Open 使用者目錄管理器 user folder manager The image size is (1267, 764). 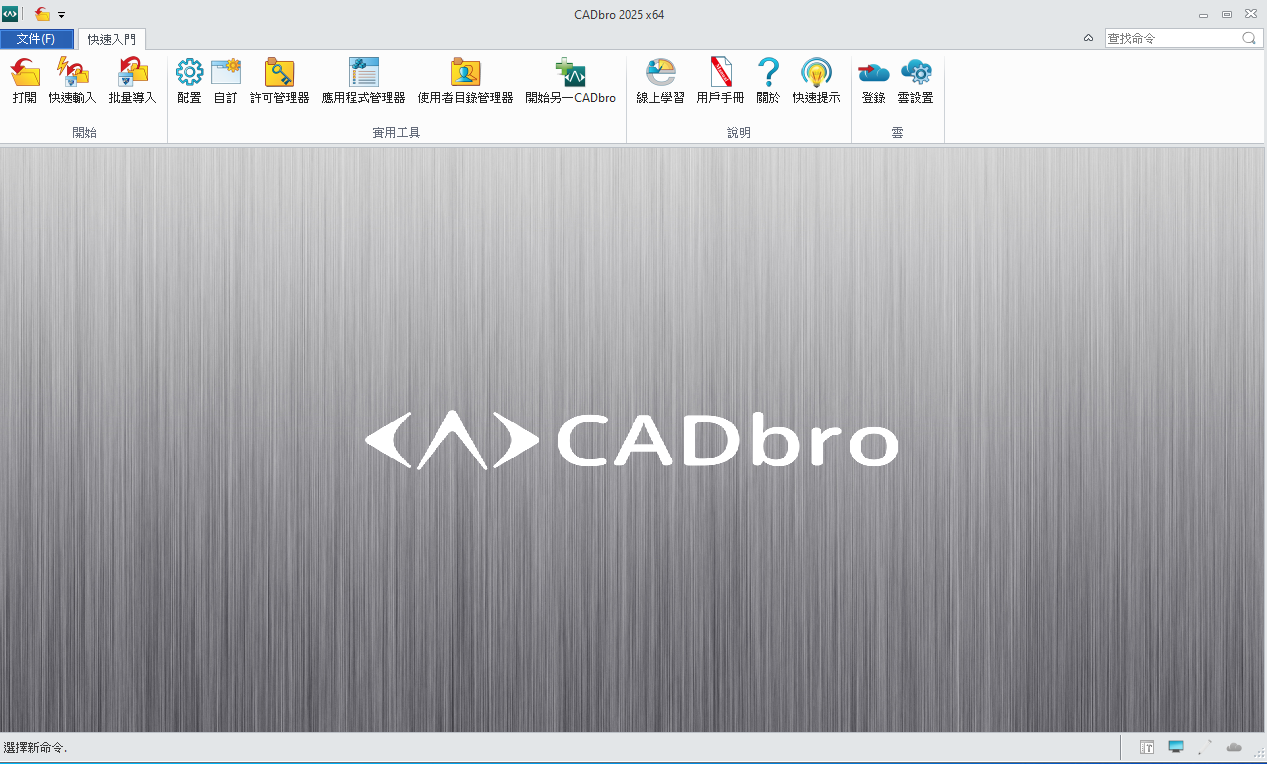(x=465, y=80)
